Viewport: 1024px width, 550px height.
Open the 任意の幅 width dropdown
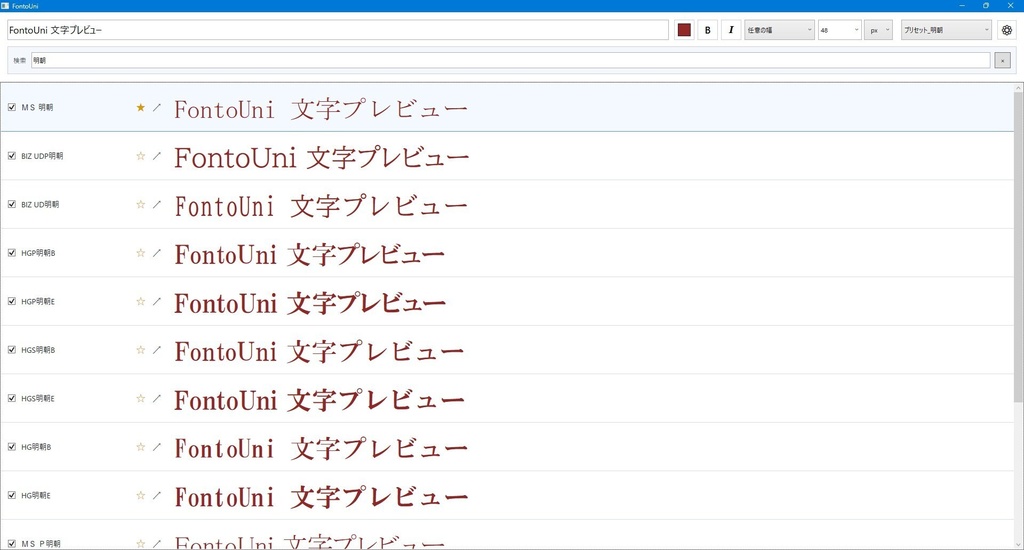[780, 30]
